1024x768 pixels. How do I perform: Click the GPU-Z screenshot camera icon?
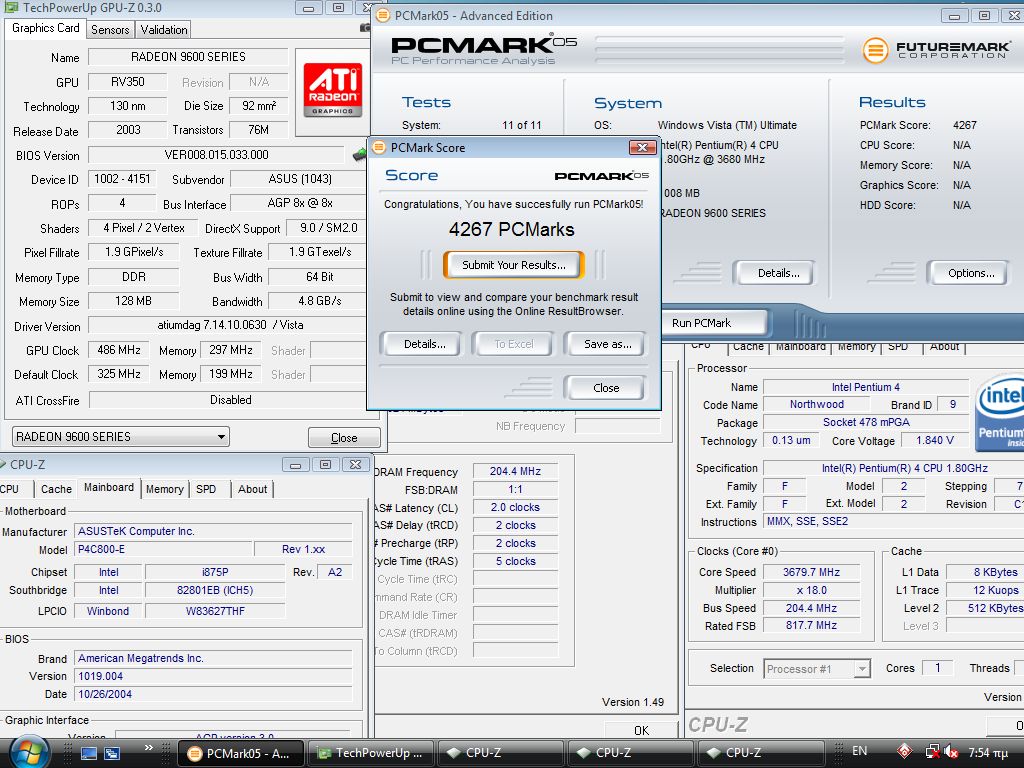pos(365,28)
